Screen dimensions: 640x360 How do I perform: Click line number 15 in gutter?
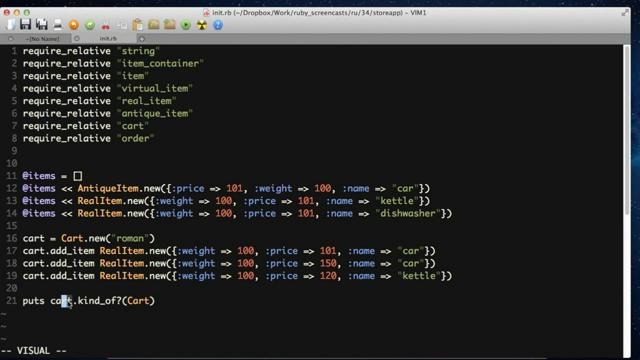click(x=11, y=226)
